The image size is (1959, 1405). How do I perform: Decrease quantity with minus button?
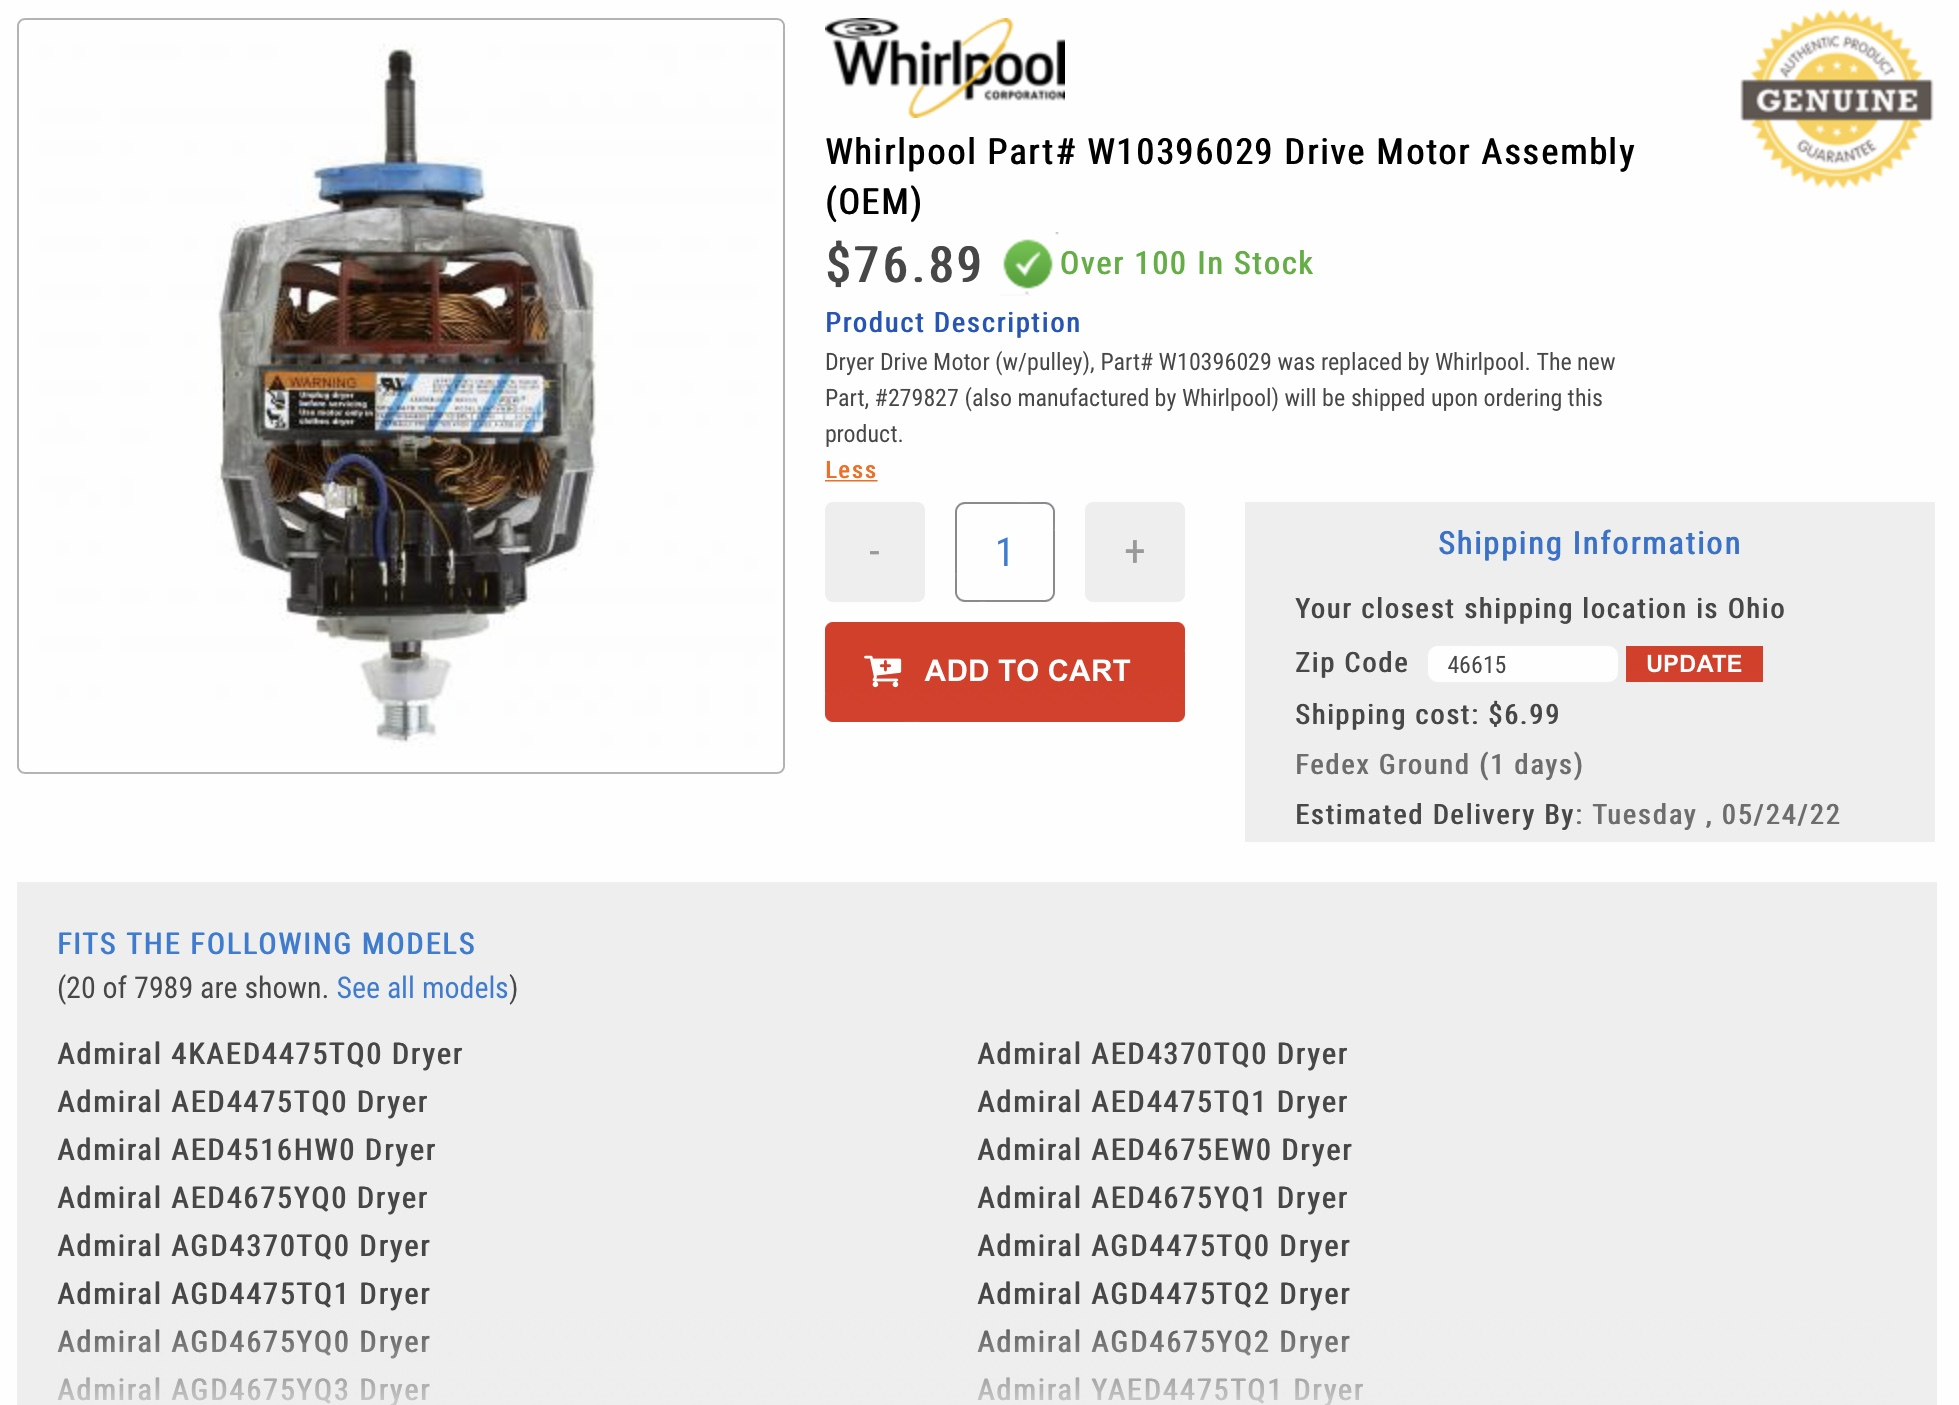tap(874, 552)
